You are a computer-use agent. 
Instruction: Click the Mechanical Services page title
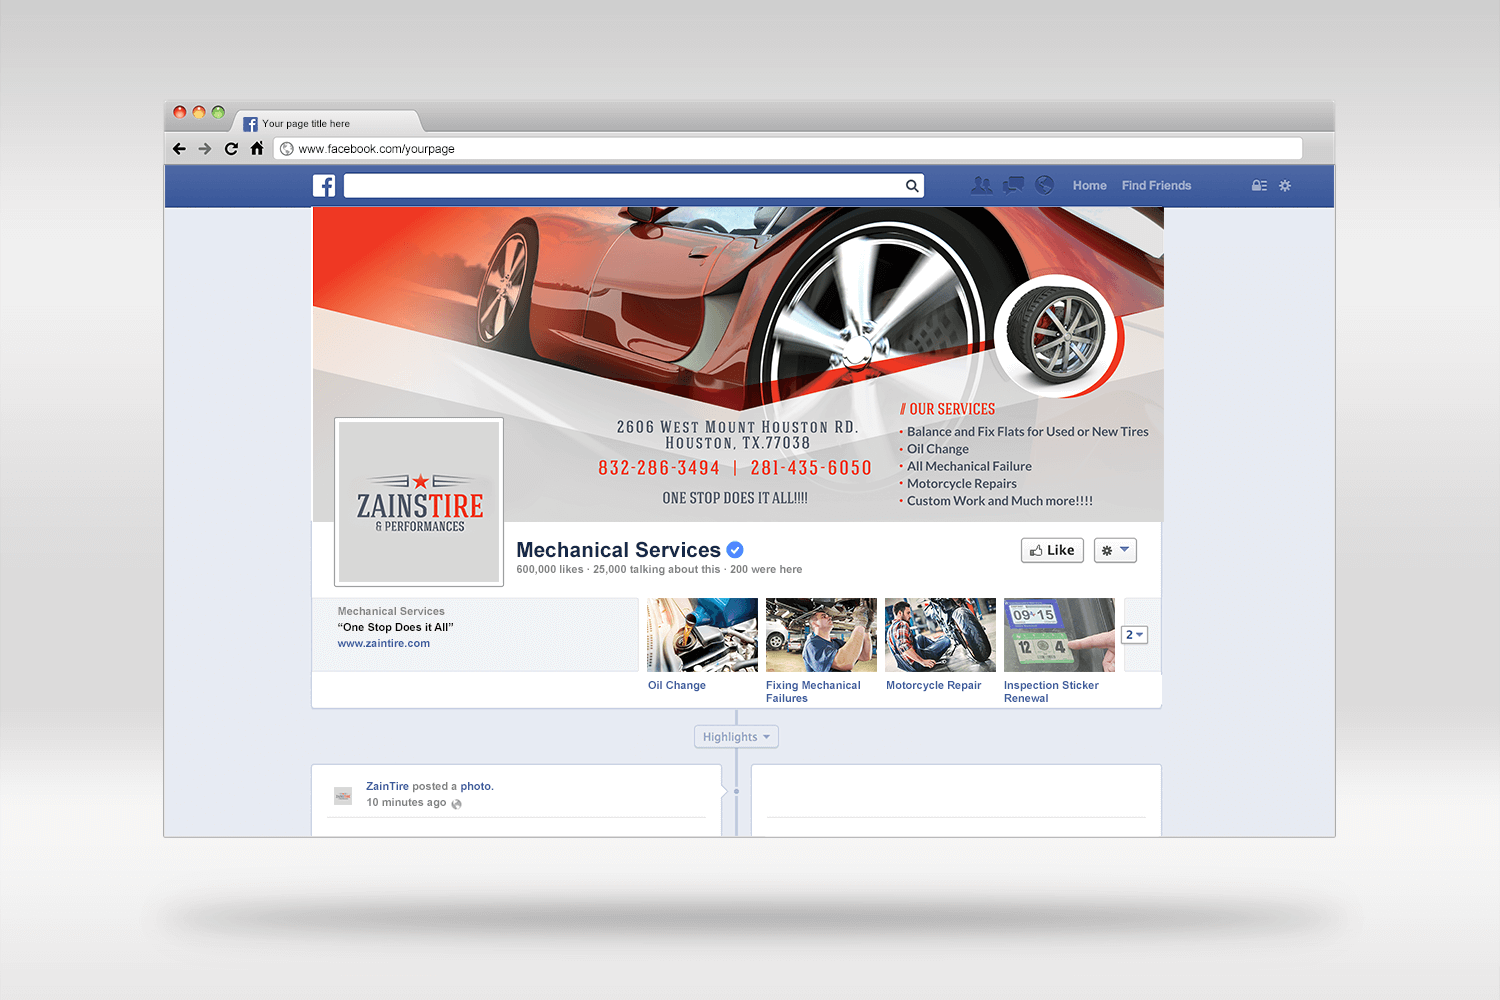[618, 550]
